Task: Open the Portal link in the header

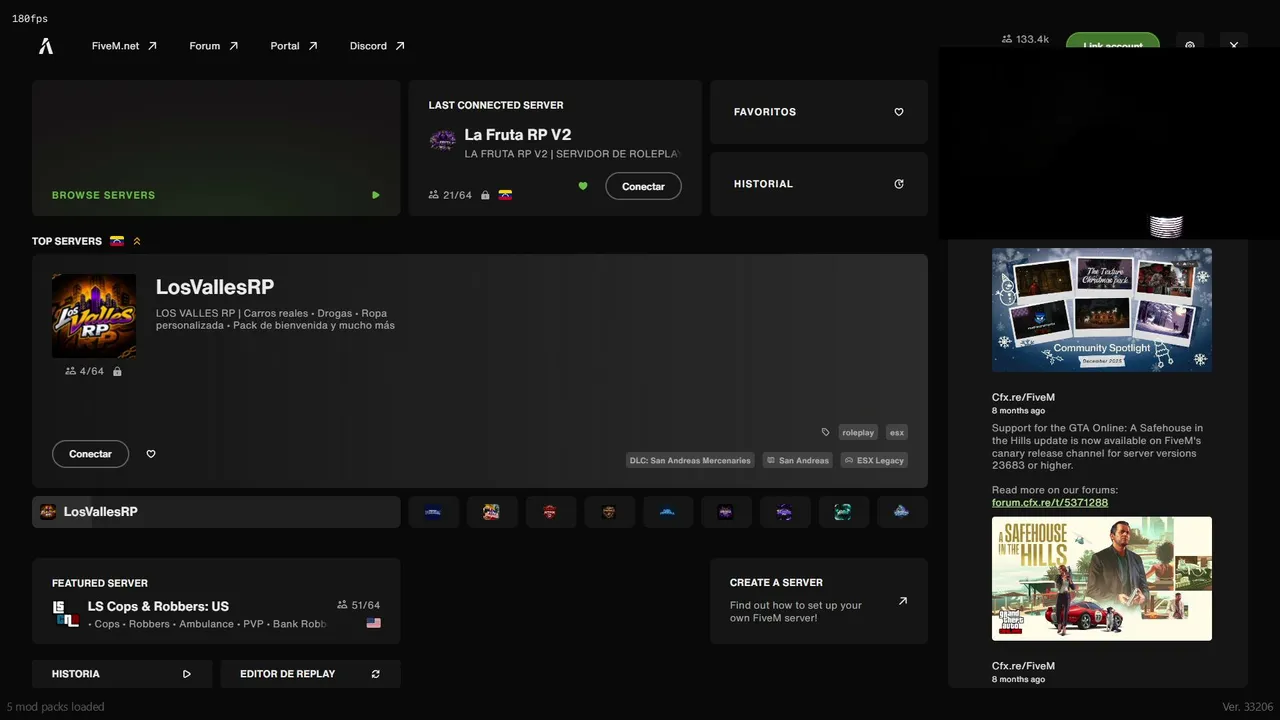Action: [x=294, y=46]
